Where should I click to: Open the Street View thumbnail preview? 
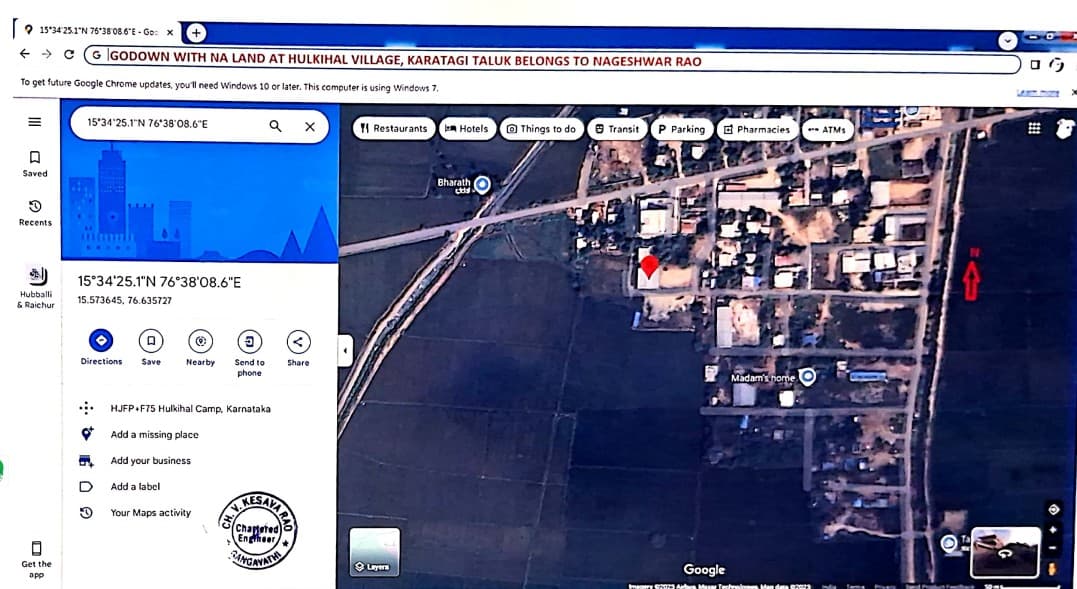pos(1005,552)
